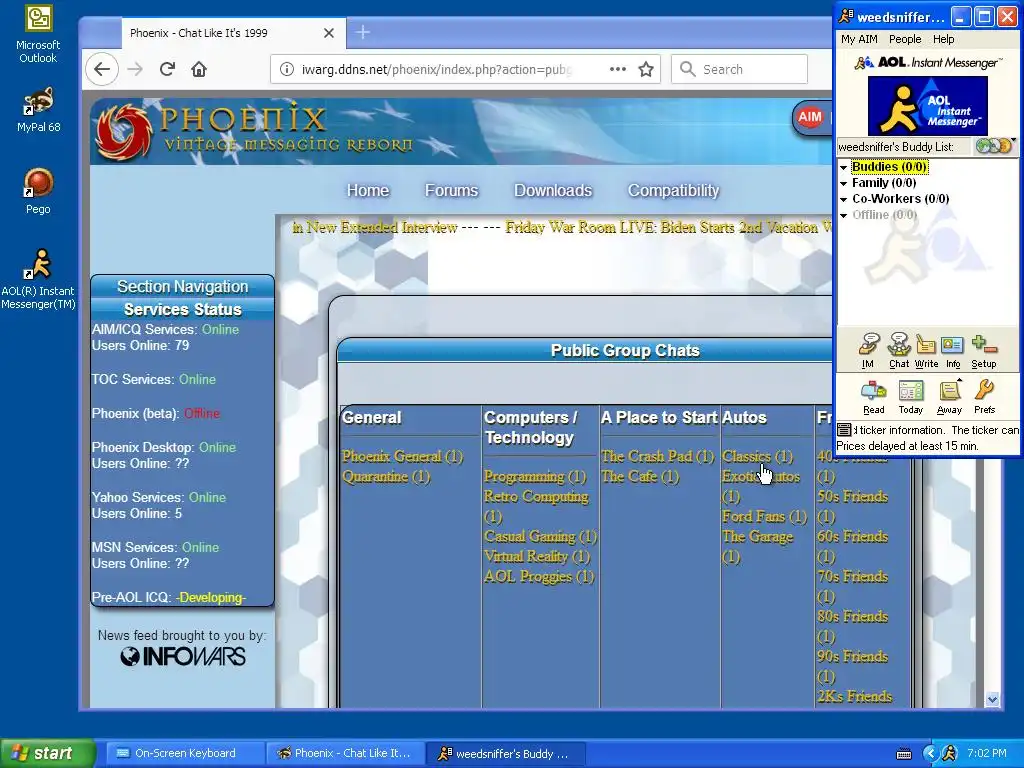Join The Crash Pad chat
The width and height of the screenshot is (1024, 768).
[658, 456]
